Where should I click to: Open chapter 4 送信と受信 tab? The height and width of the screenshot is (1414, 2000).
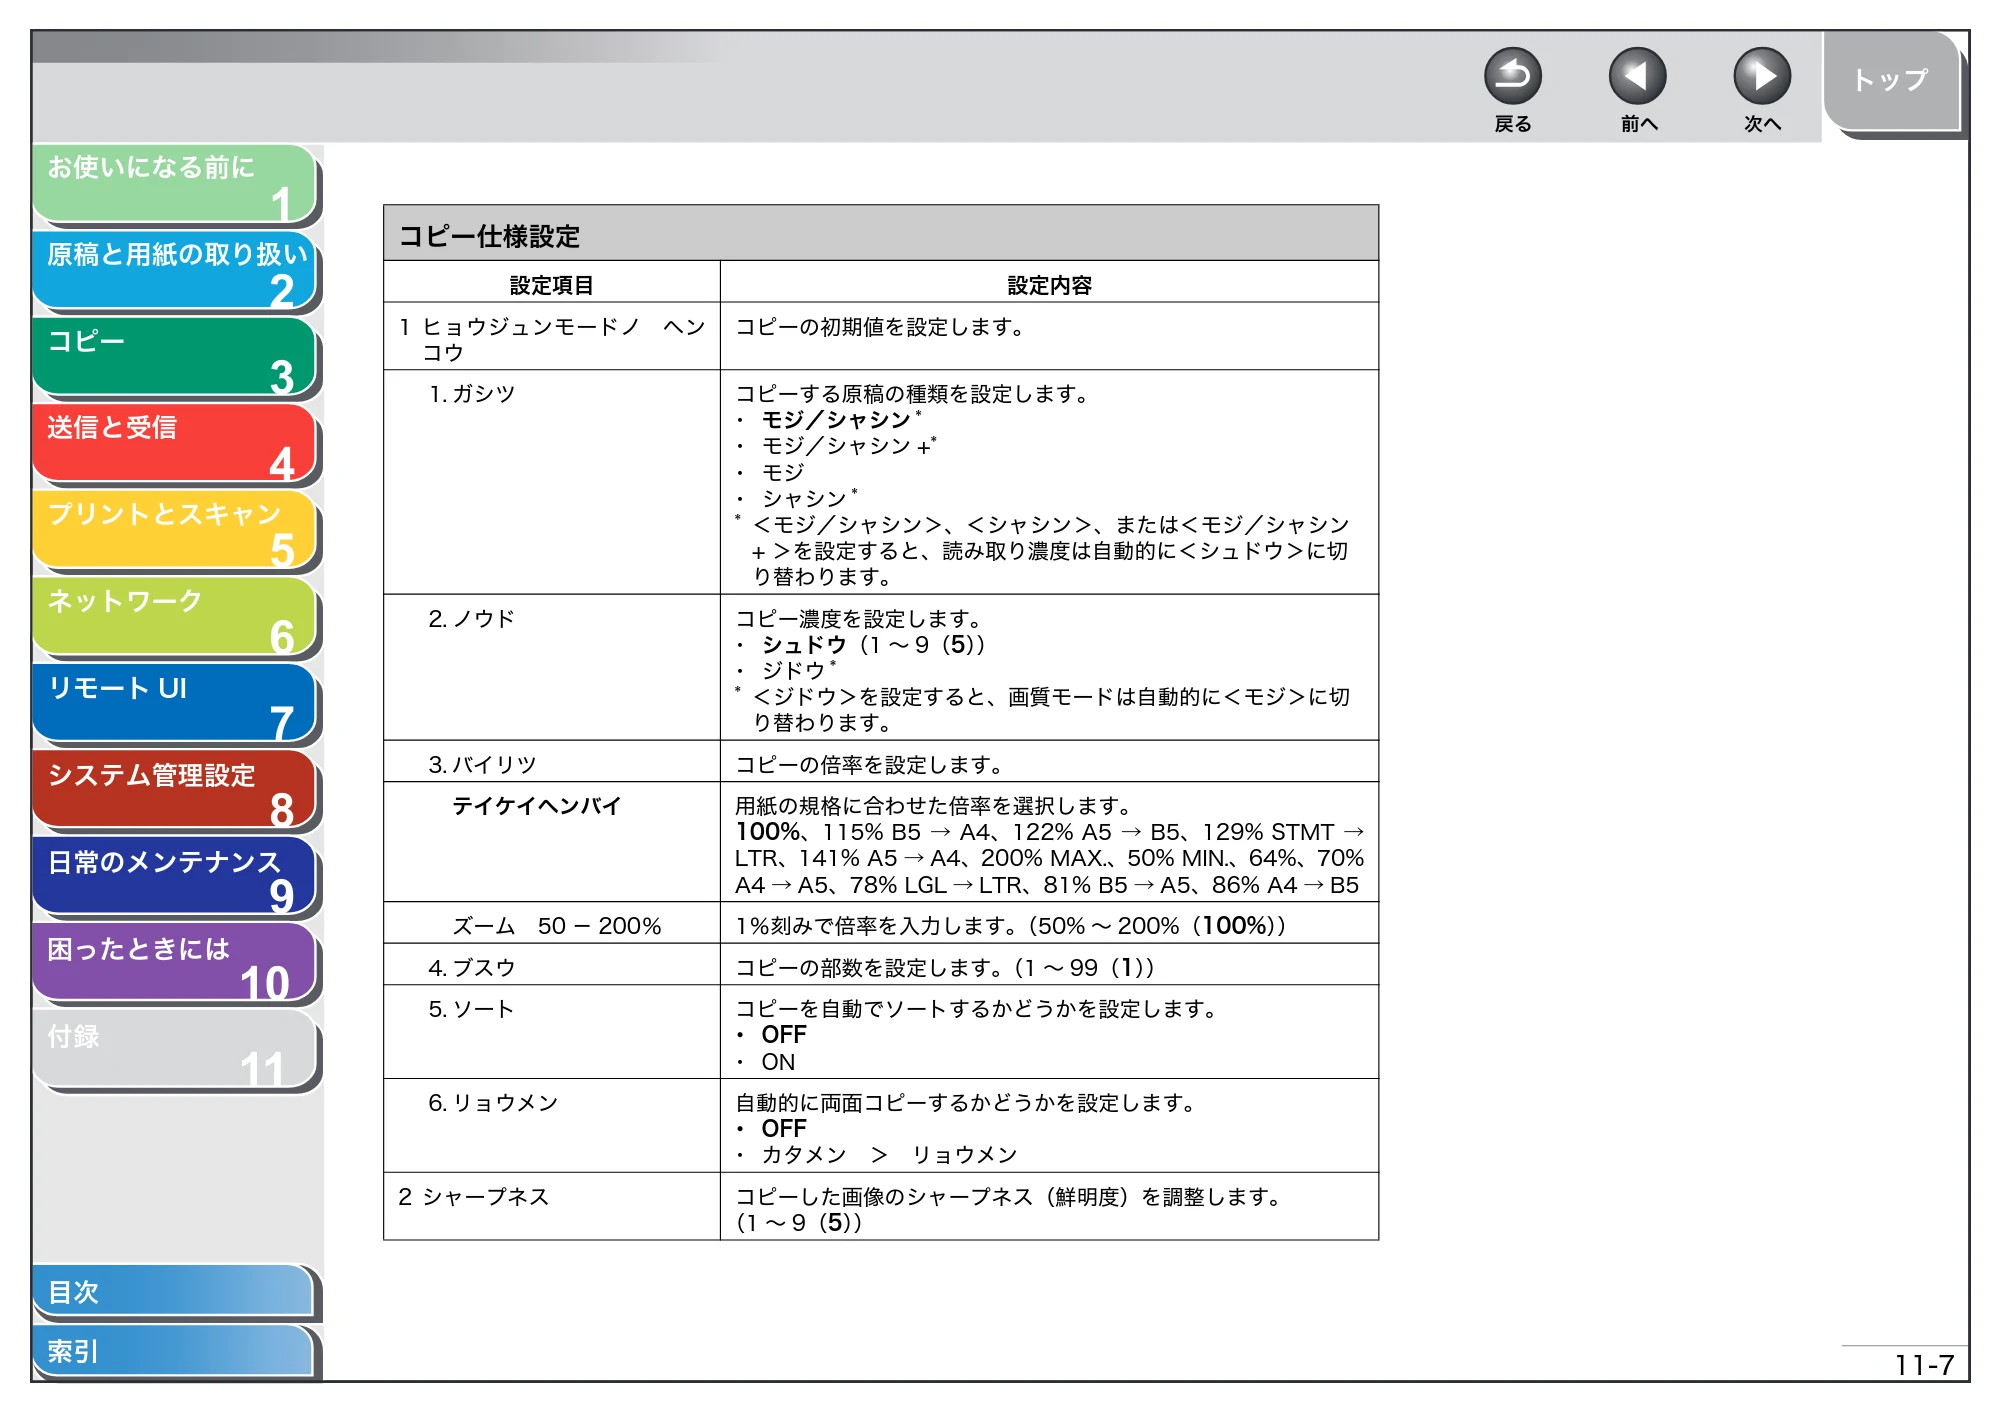[174, 443]
